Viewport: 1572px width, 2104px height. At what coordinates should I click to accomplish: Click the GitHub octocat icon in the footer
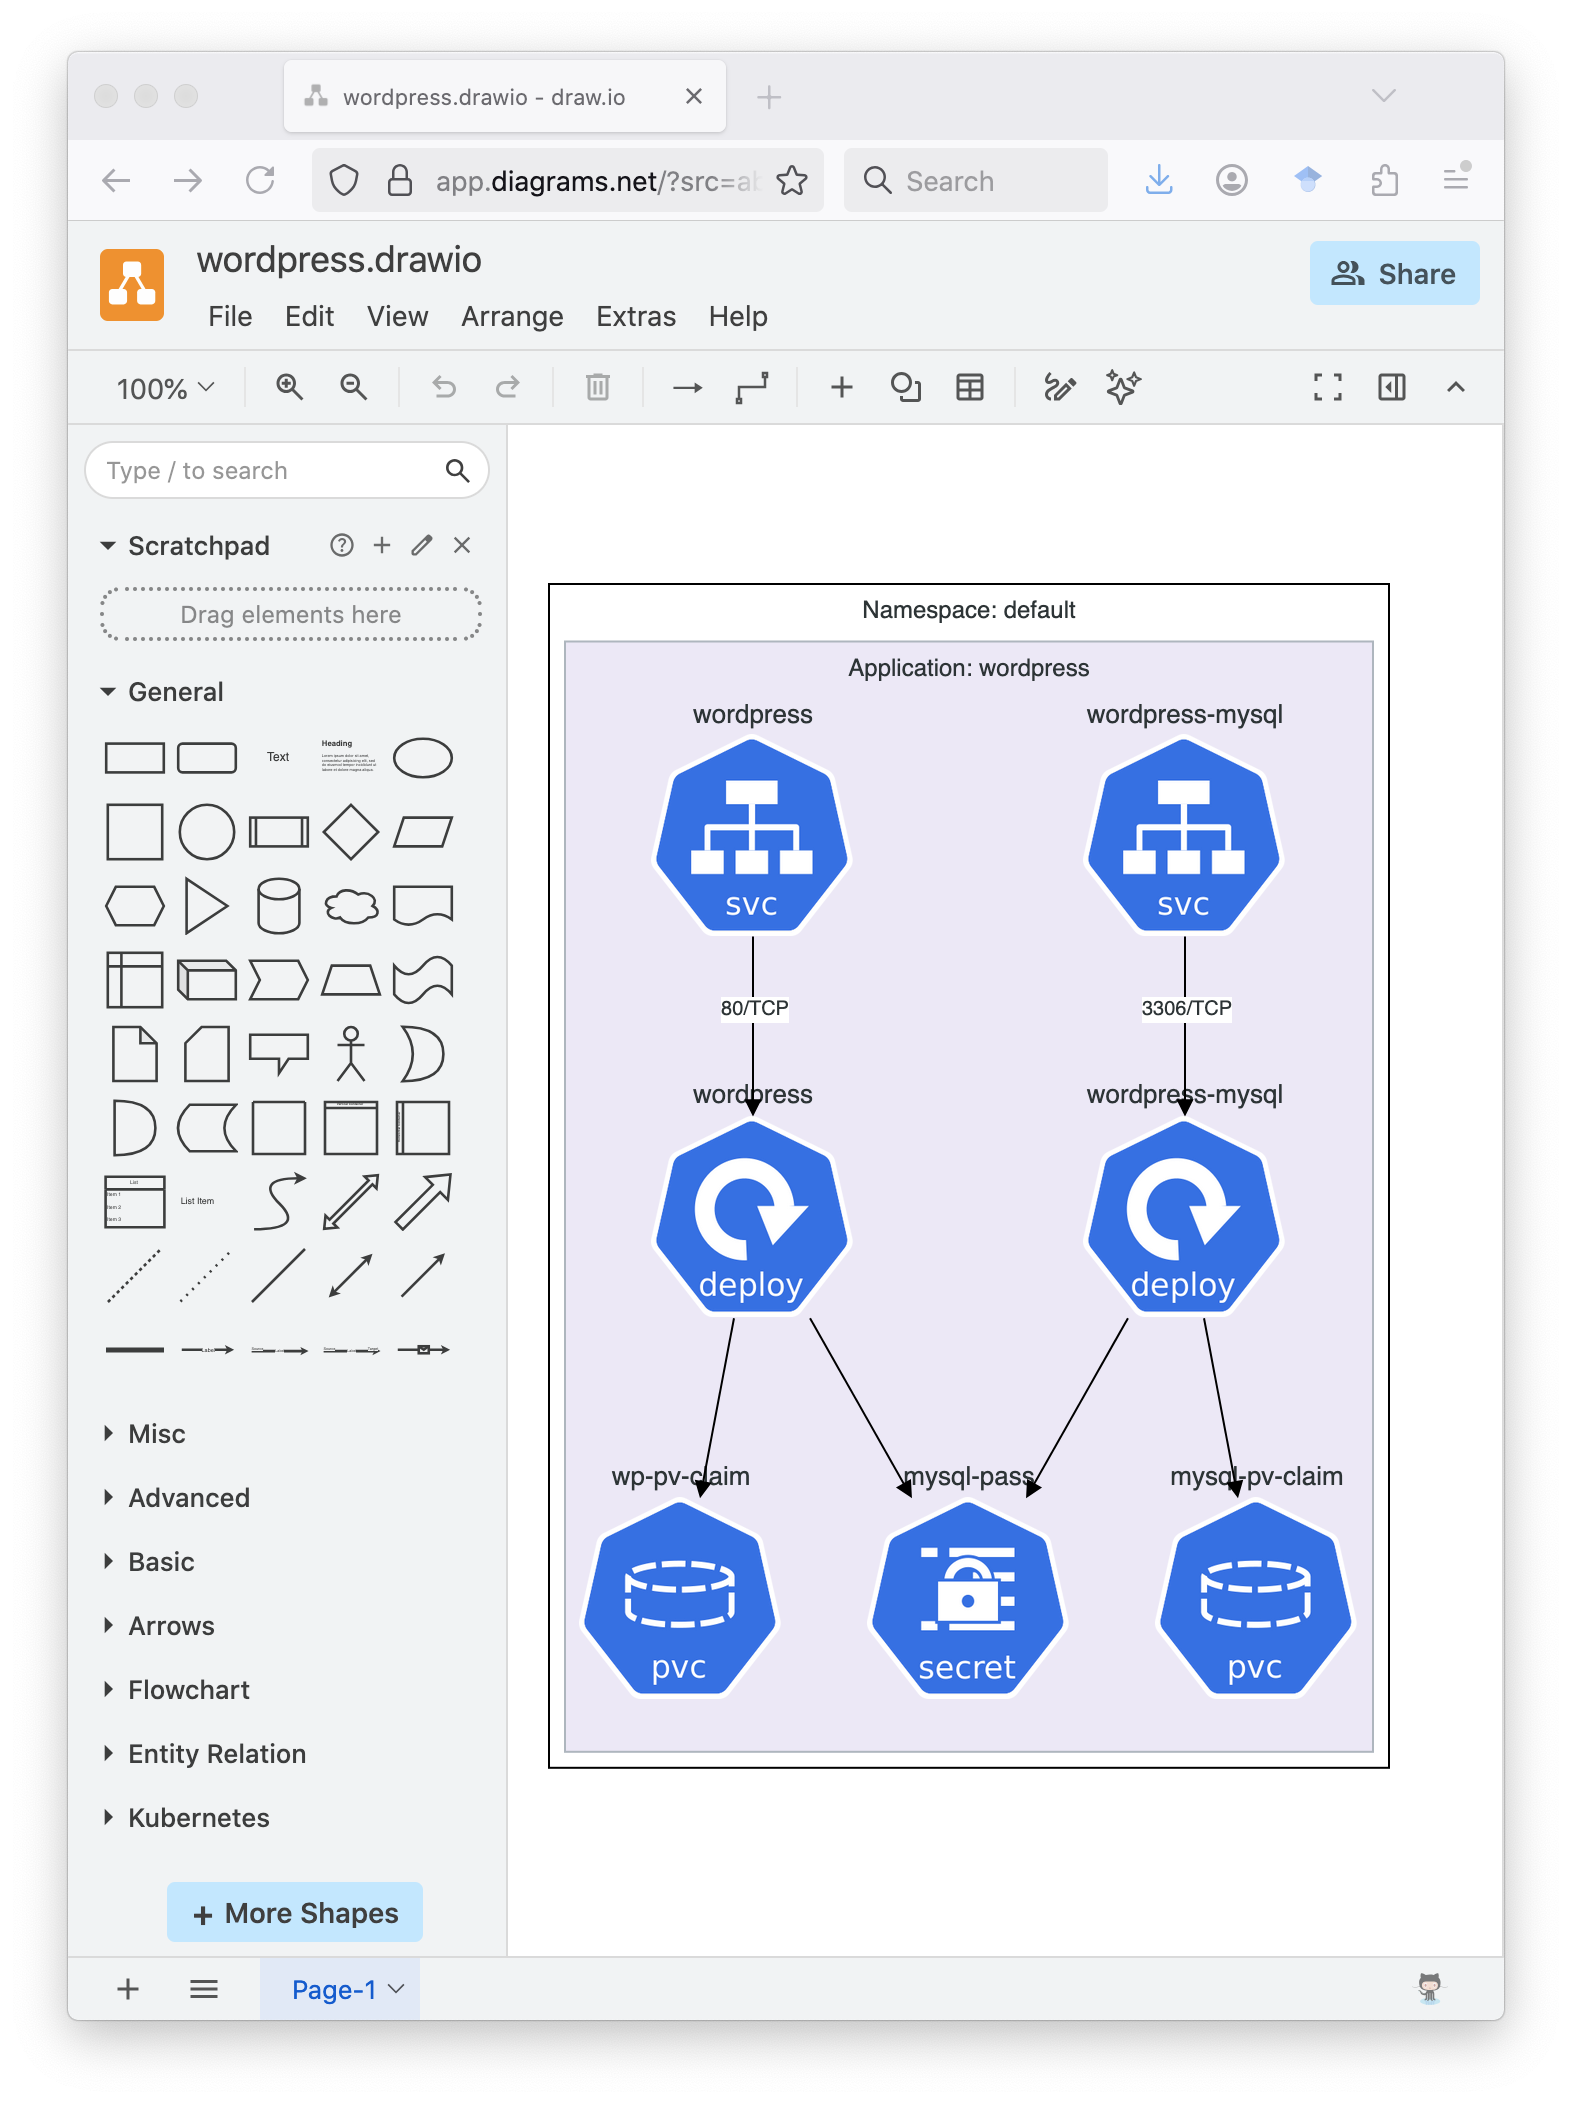(x=1430, y=1989)
